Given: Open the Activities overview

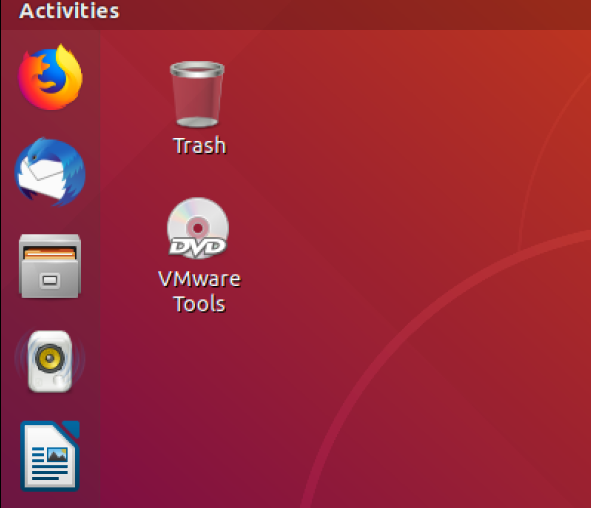Looking at the screenshot, I should [x=69, y=11].
